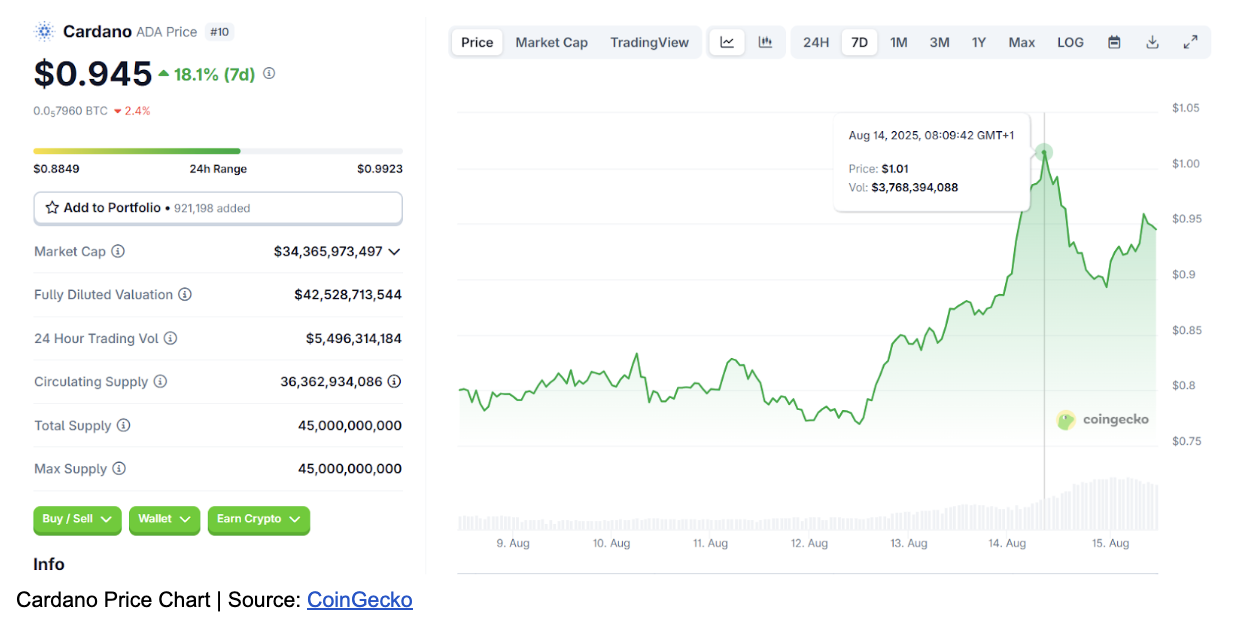Show info for Circulating Supply label
The width and height of the screenshot is (1250, 632).
pyautogui.click(x=160, y=382)
